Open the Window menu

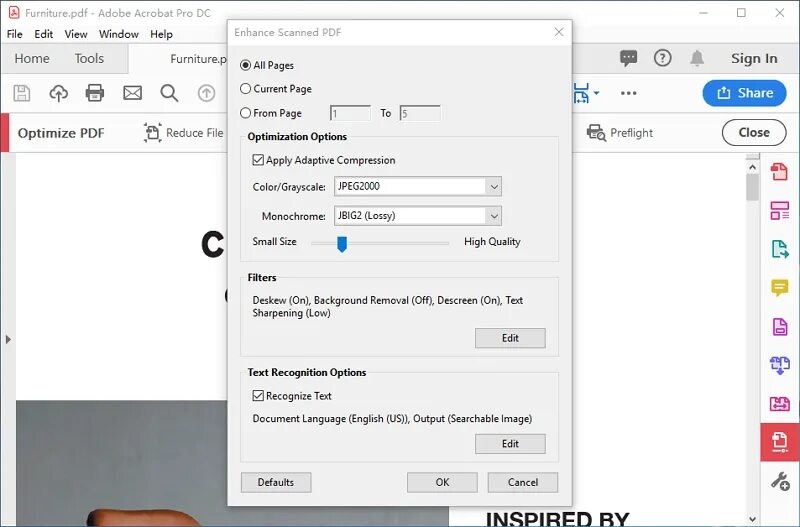point(119,34)
